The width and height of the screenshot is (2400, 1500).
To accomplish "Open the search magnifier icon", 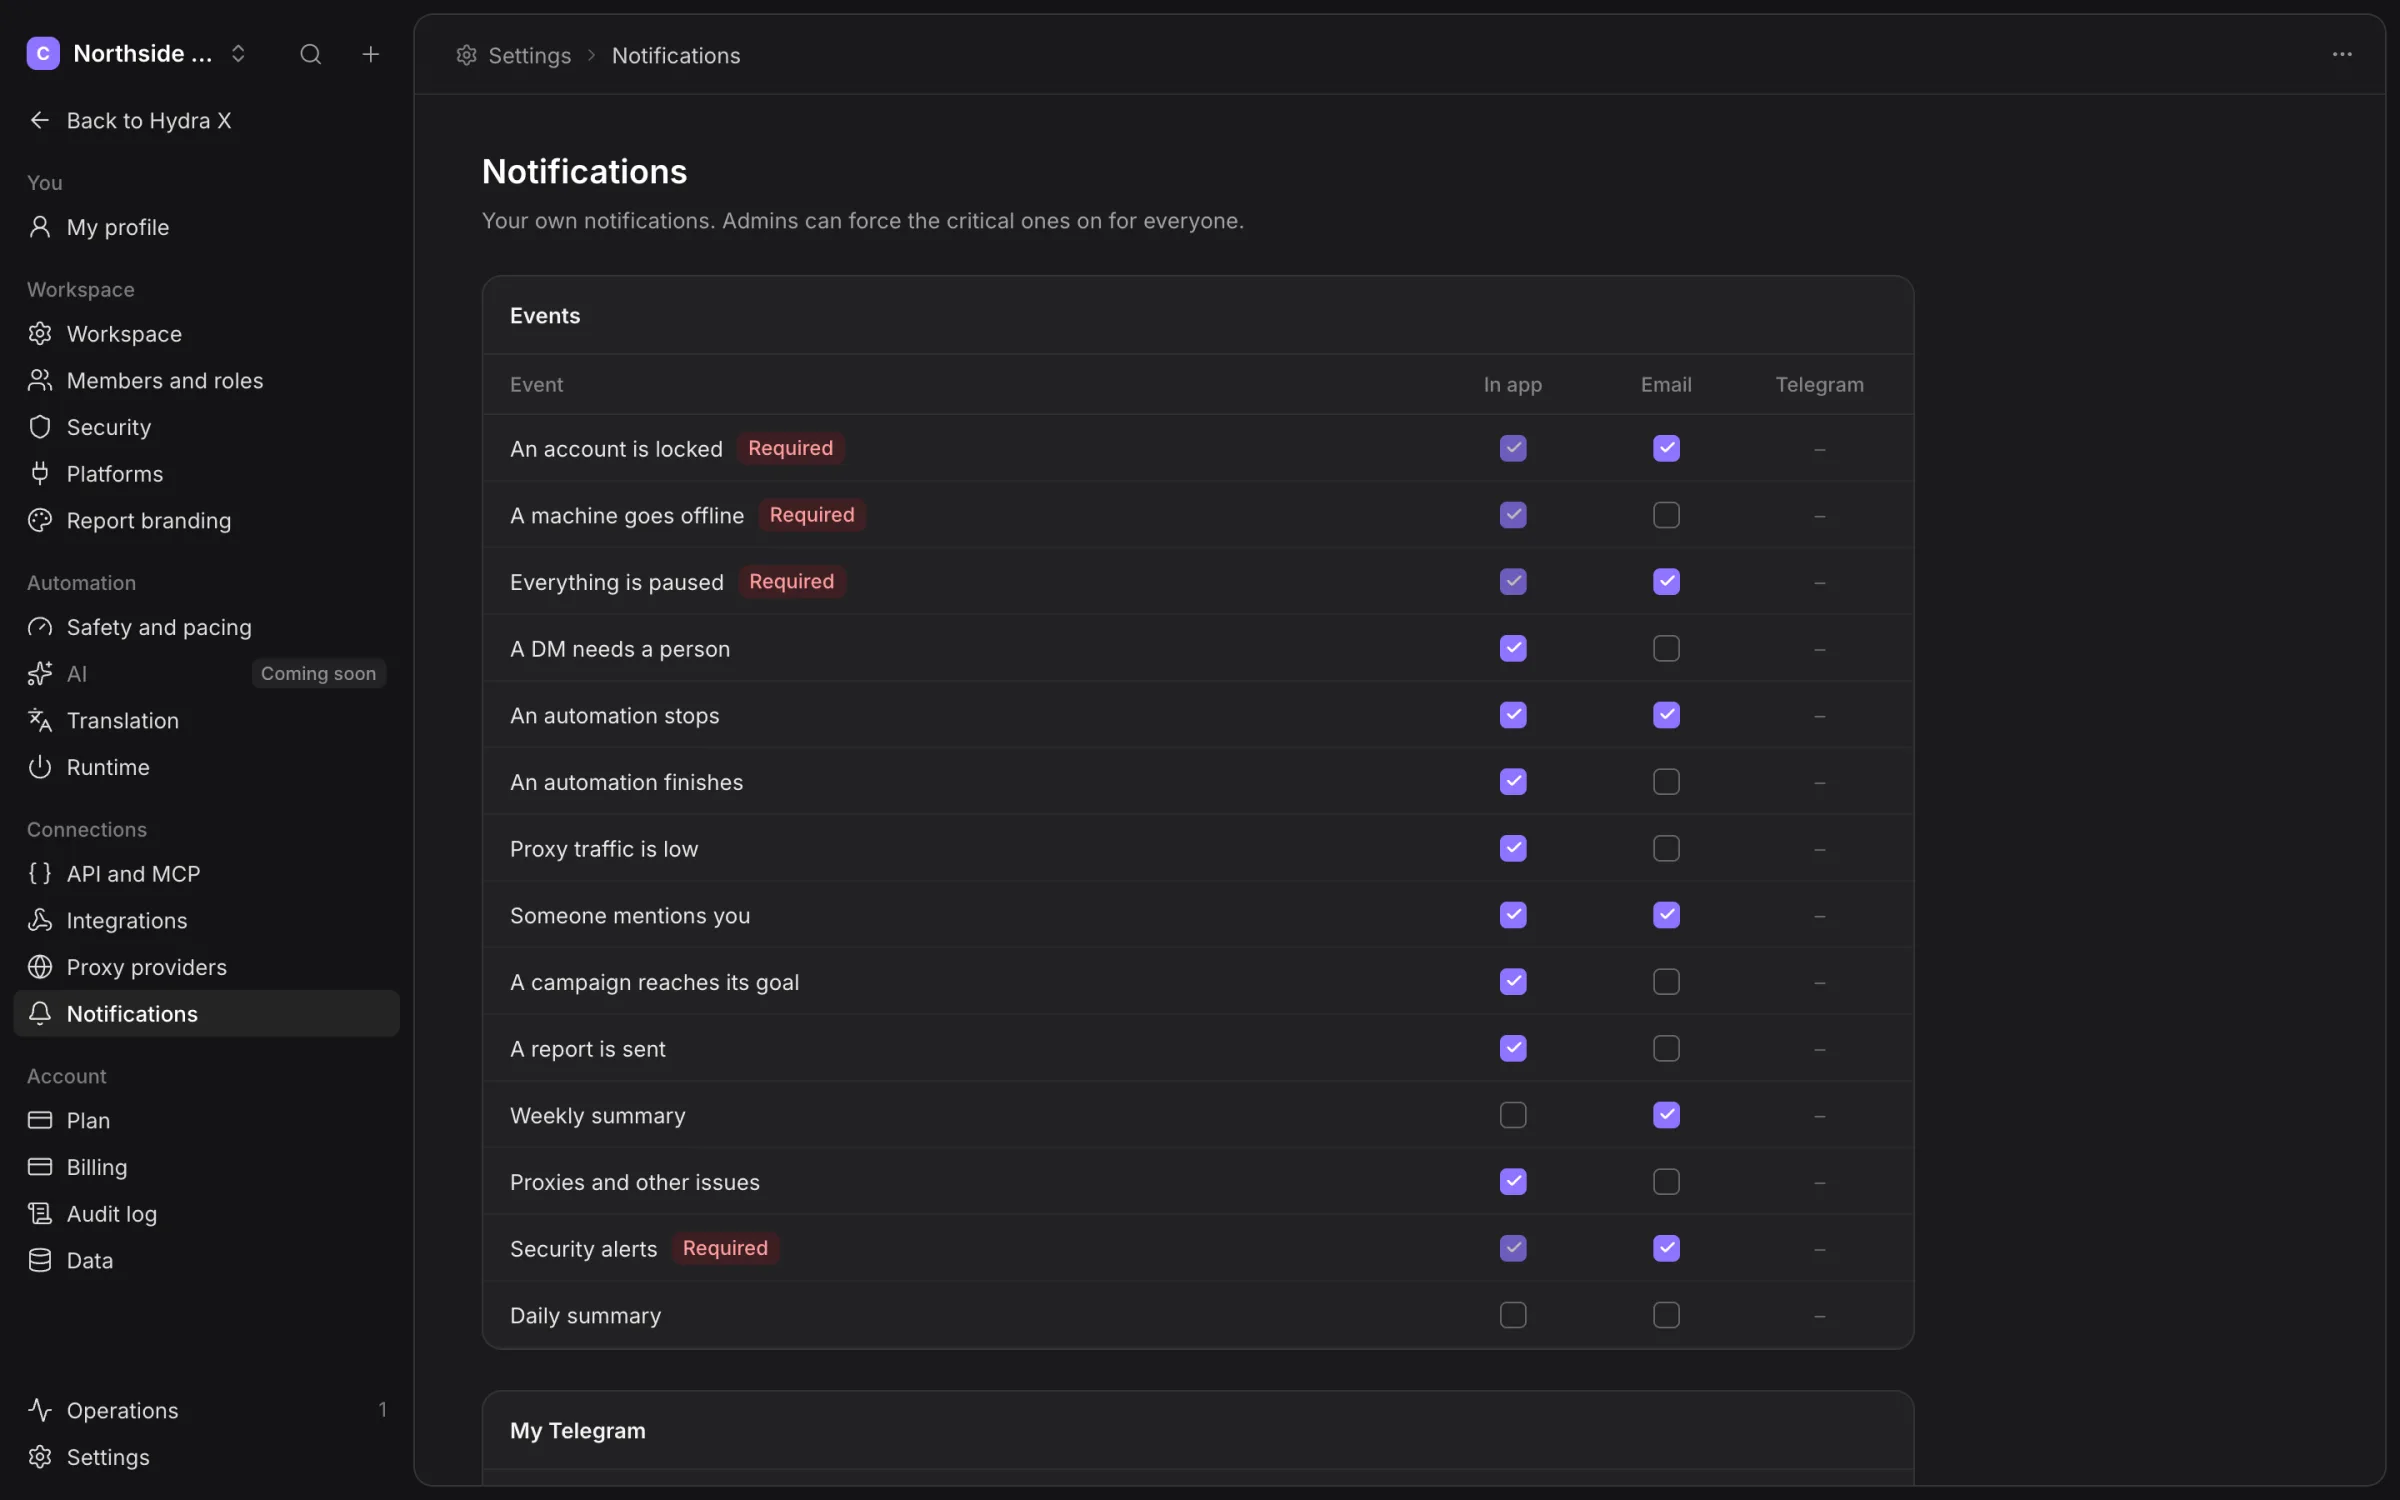I will 311,54.
